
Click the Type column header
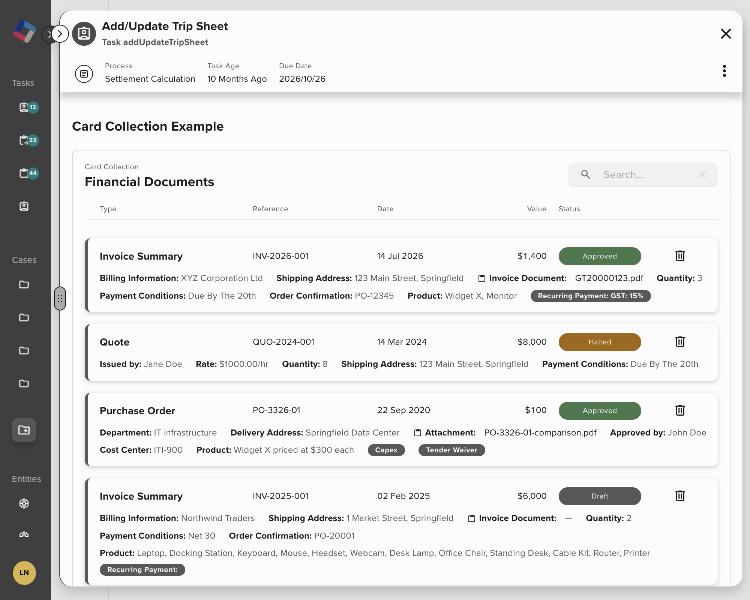108,209
